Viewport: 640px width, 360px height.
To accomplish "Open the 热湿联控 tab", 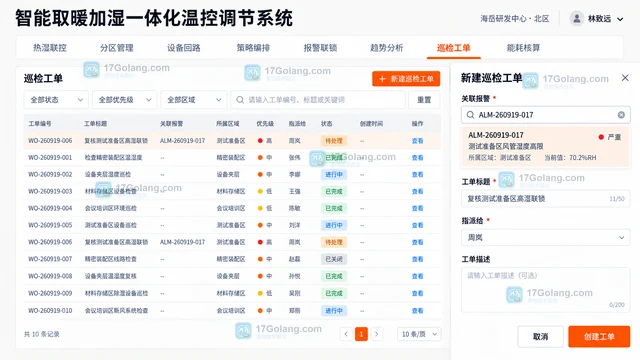I will tap(49, 48).
